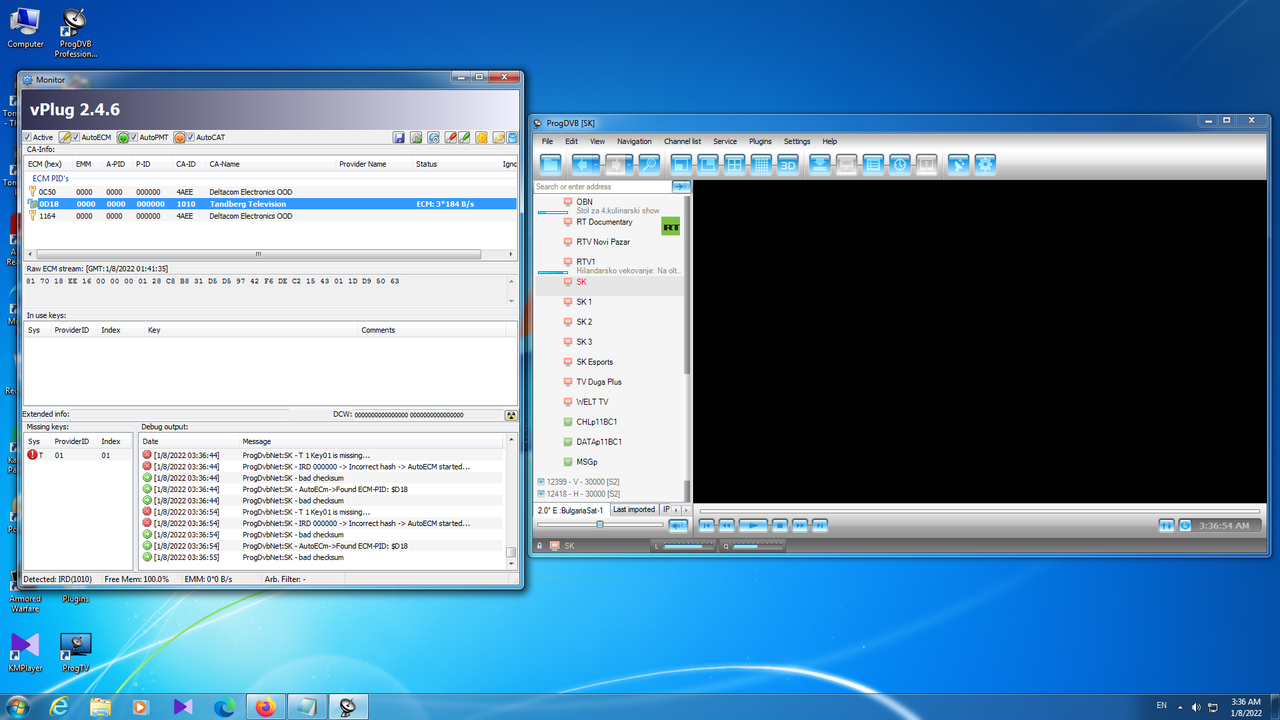
Task: Open the ProgTV desktop shortcut
Action: [x=76, y=652]
